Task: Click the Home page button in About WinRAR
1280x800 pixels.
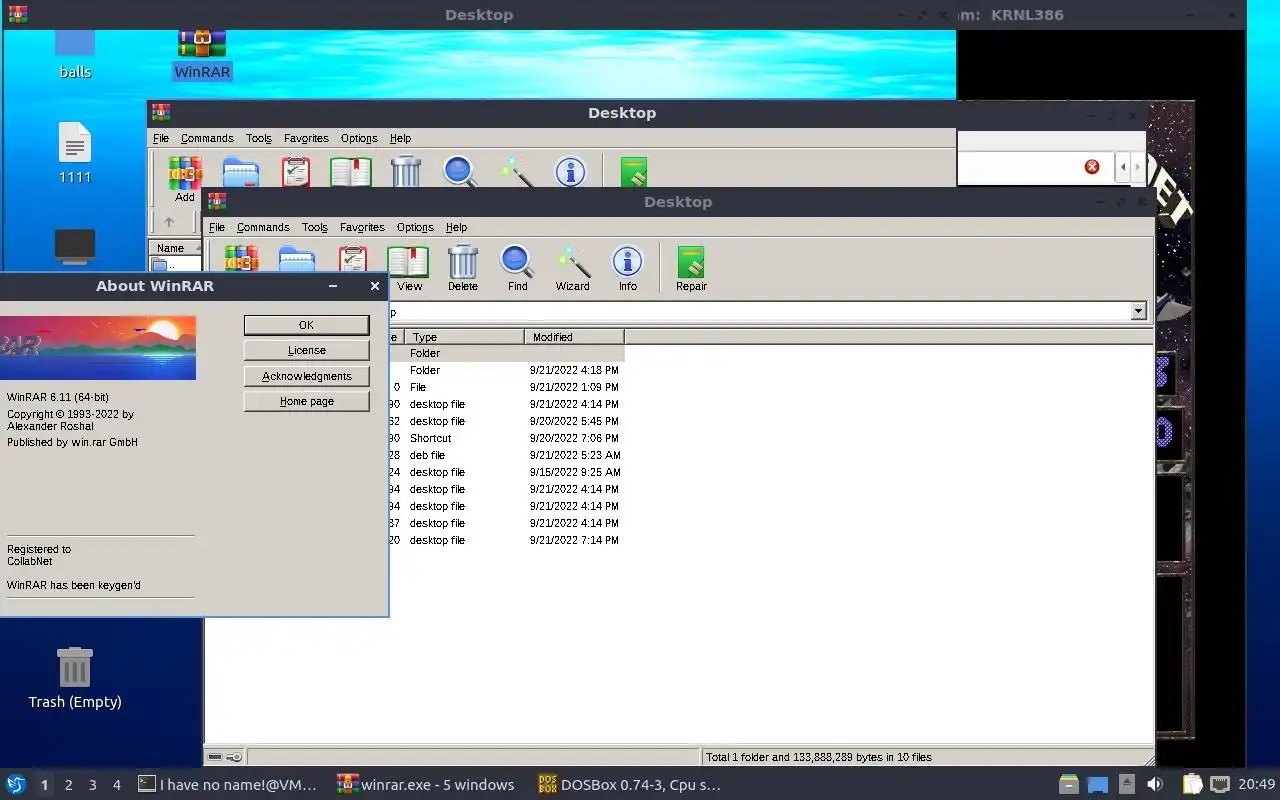Action: point(306,401)
